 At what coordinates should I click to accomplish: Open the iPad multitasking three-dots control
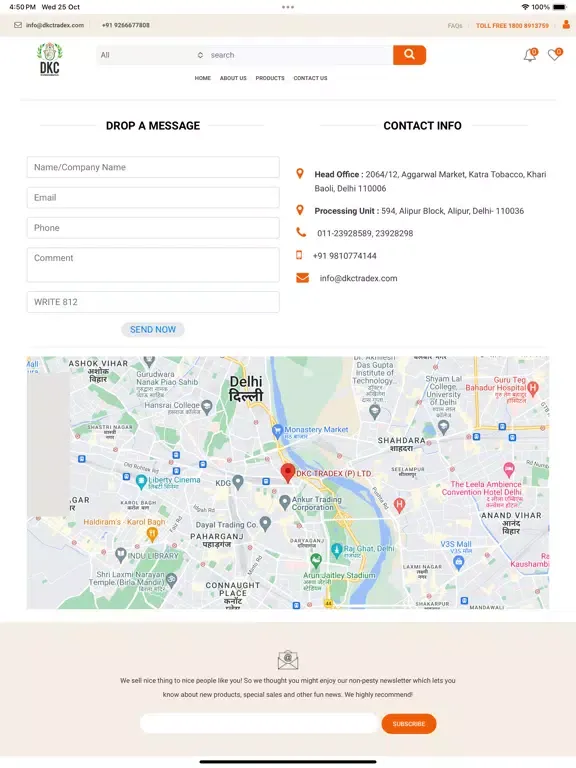tap(288, 7)
